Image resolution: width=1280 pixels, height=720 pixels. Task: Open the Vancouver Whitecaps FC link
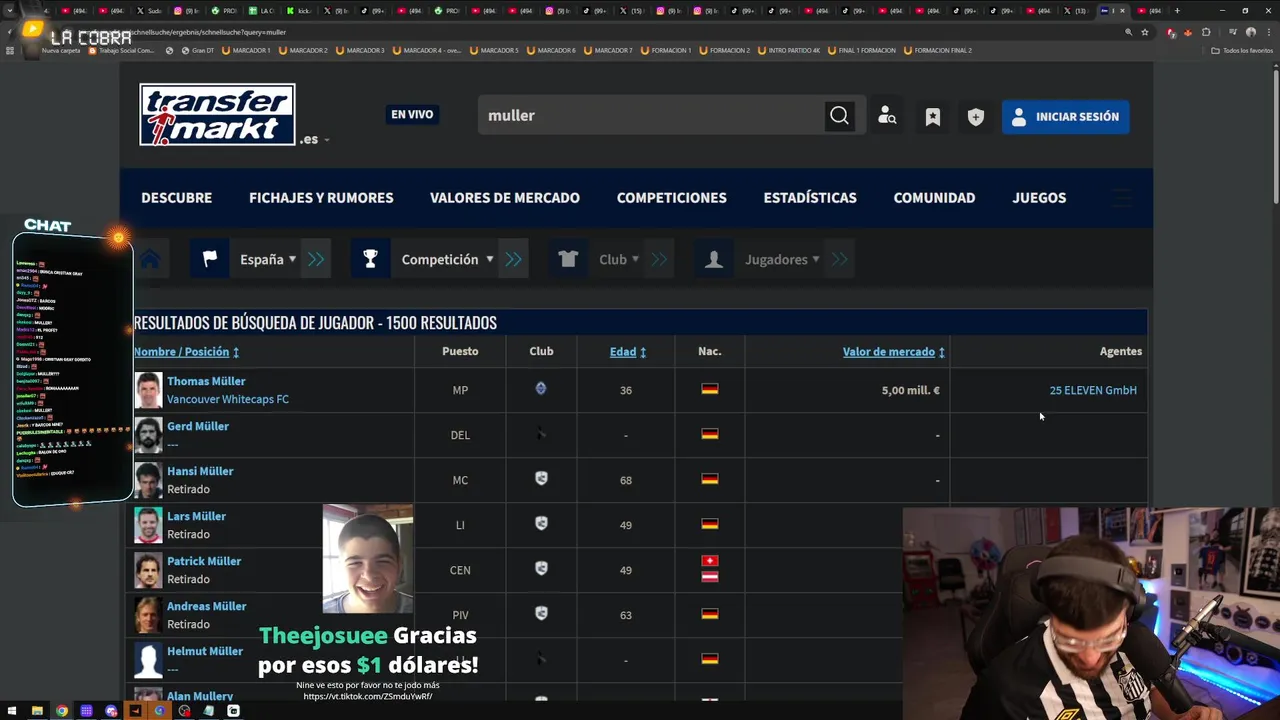pos(228,399)
